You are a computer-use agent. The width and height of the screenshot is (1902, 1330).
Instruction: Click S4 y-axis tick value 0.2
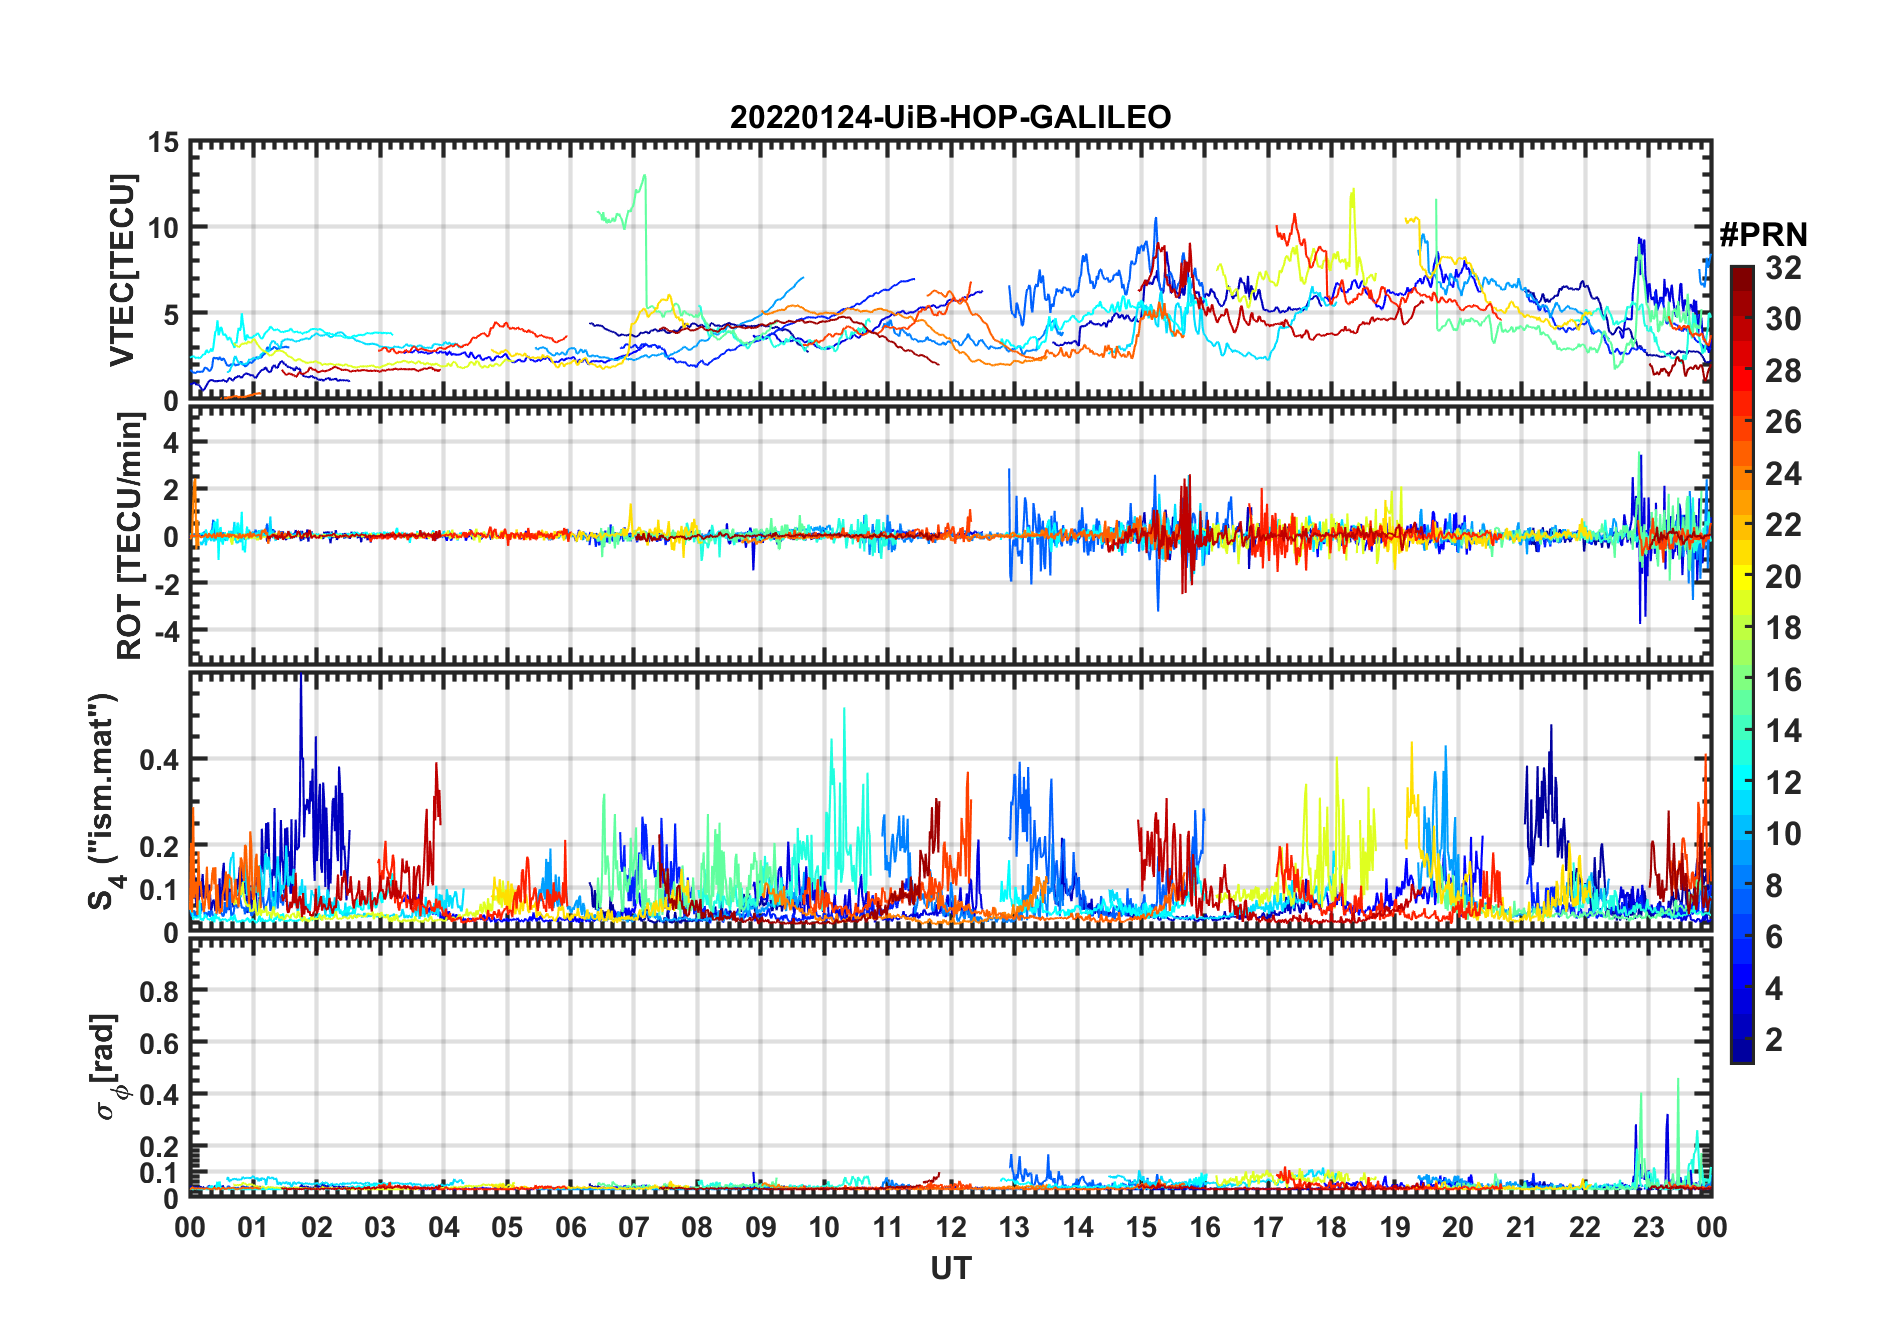(x=159, y=846)
